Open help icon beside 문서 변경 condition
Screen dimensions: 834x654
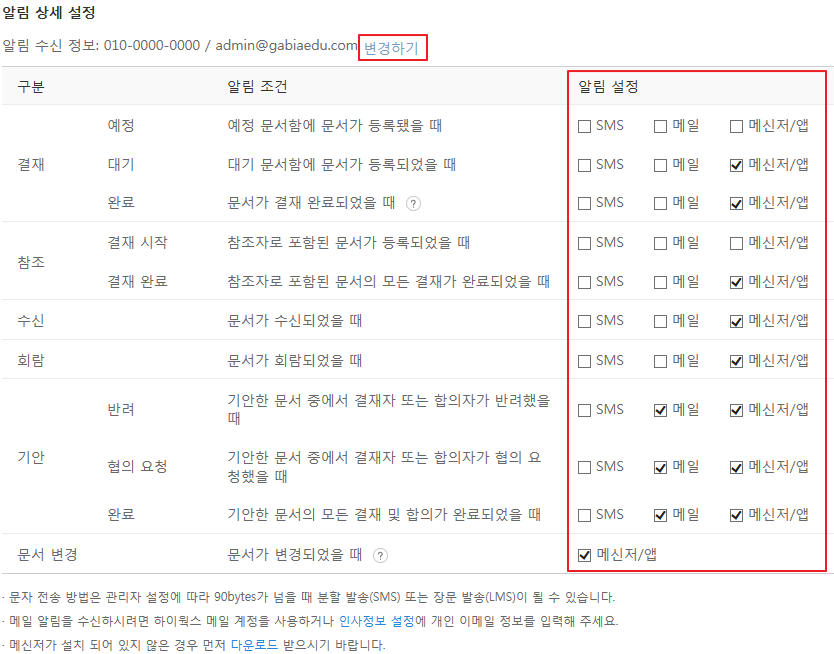[x=380, y=555]
